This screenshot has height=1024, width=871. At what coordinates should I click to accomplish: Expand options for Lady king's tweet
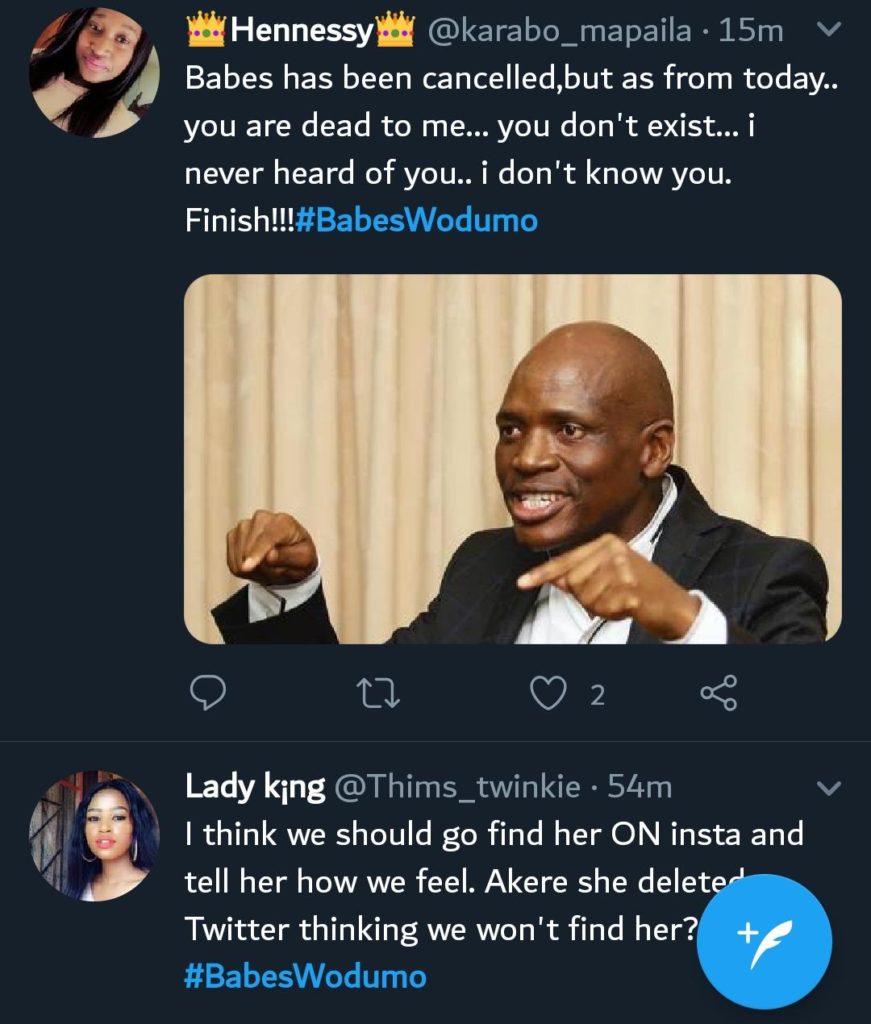point(829,789)
